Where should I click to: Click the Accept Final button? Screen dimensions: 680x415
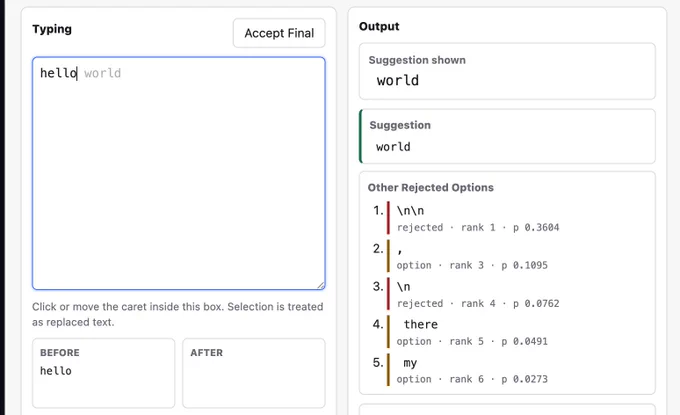[x=279, y=33]
